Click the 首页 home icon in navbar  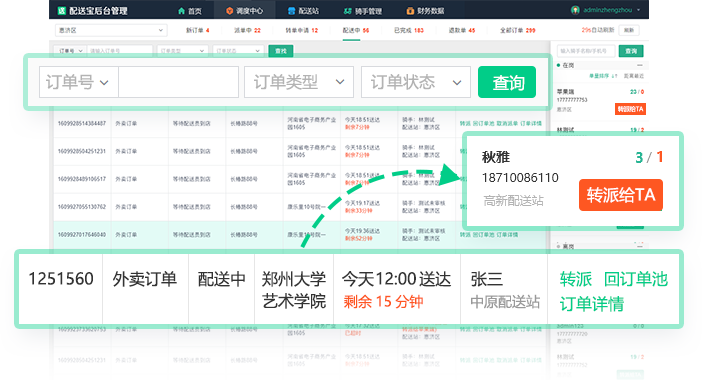click(181, 11)
